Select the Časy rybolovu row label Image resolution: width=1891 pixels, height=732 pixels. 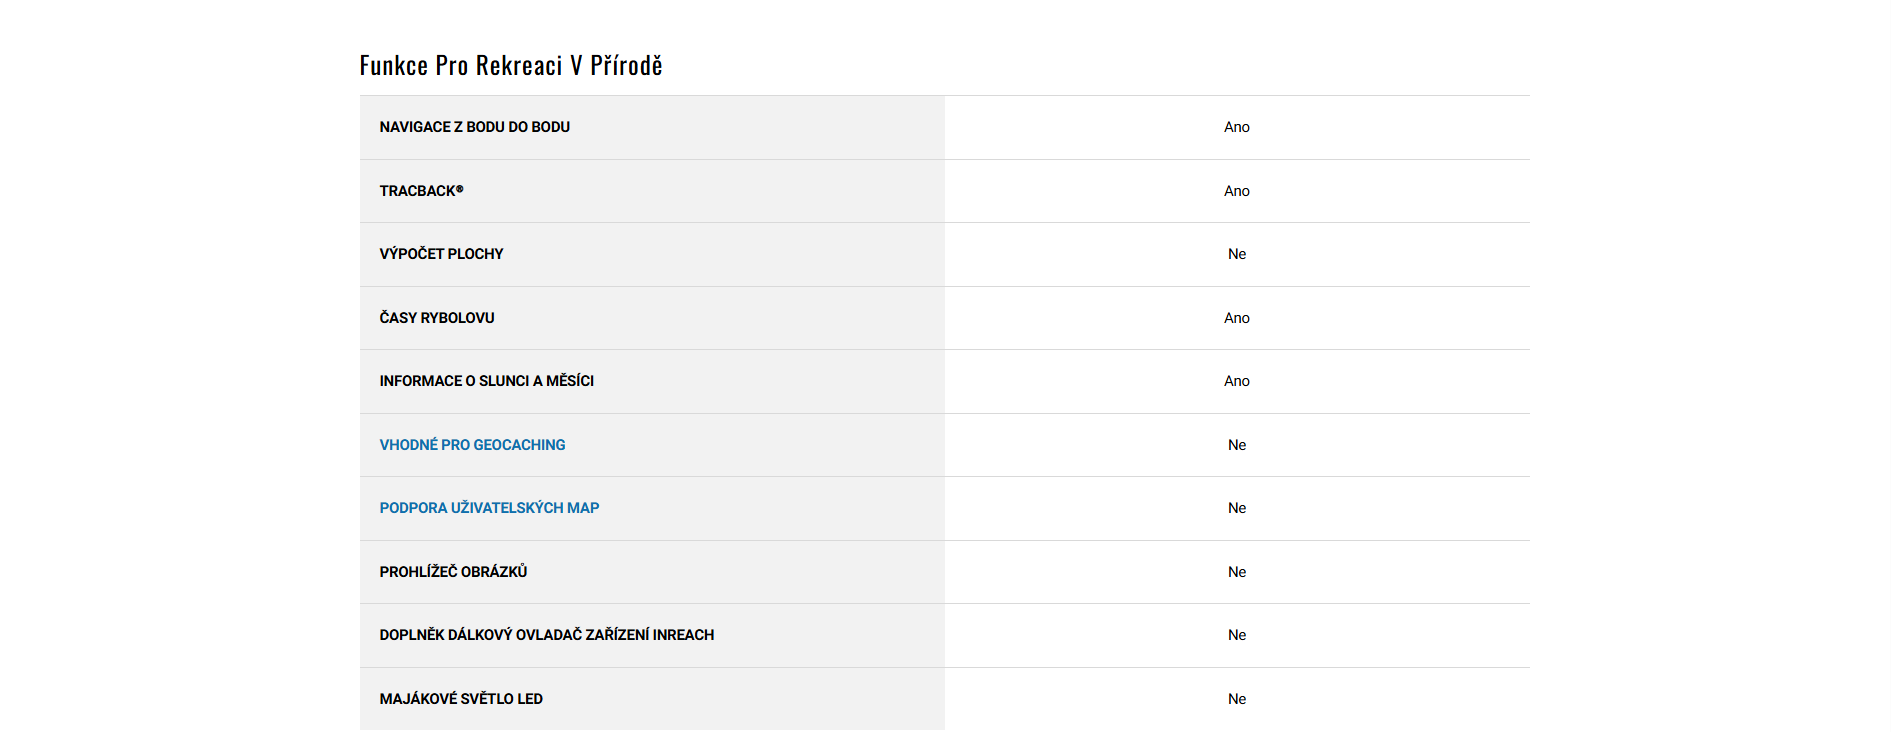(437, 318)
